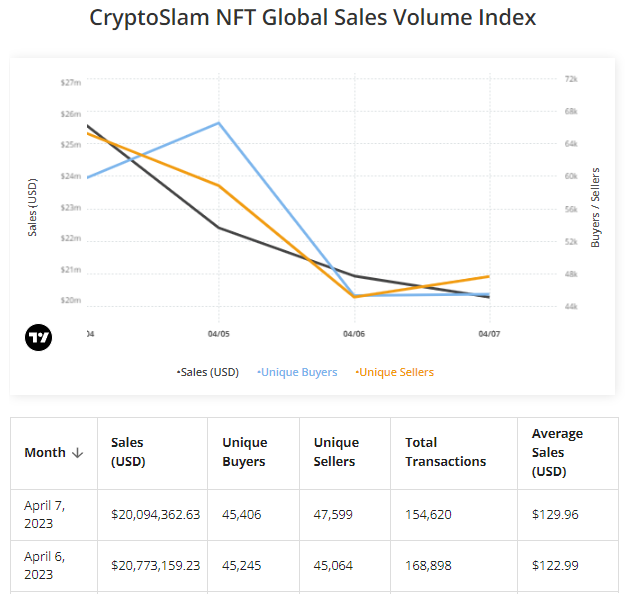This screenshot has height=594, width=629.
Task: Click the Average Sales (USD) header
Action: 557,452
